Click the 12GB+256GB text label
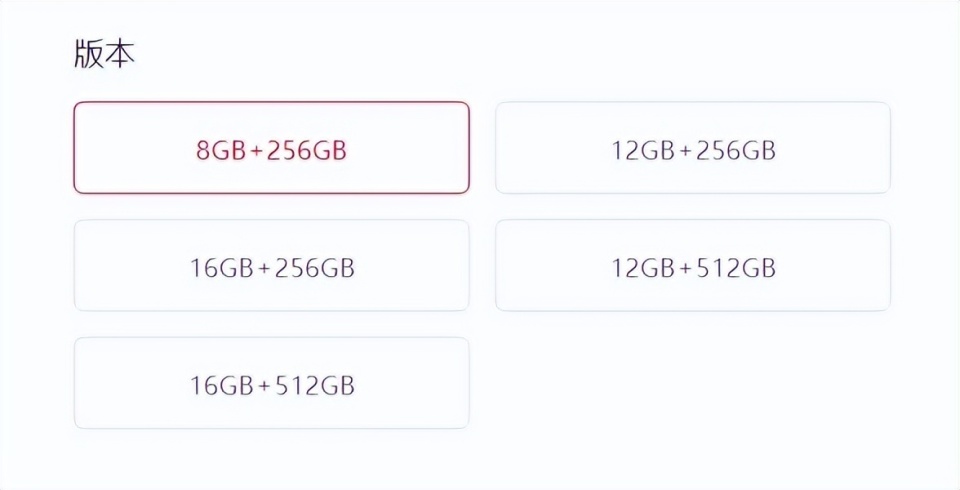The height and width of the screenshot is (490, 960). pyautogui.click(x=693, y=151)
